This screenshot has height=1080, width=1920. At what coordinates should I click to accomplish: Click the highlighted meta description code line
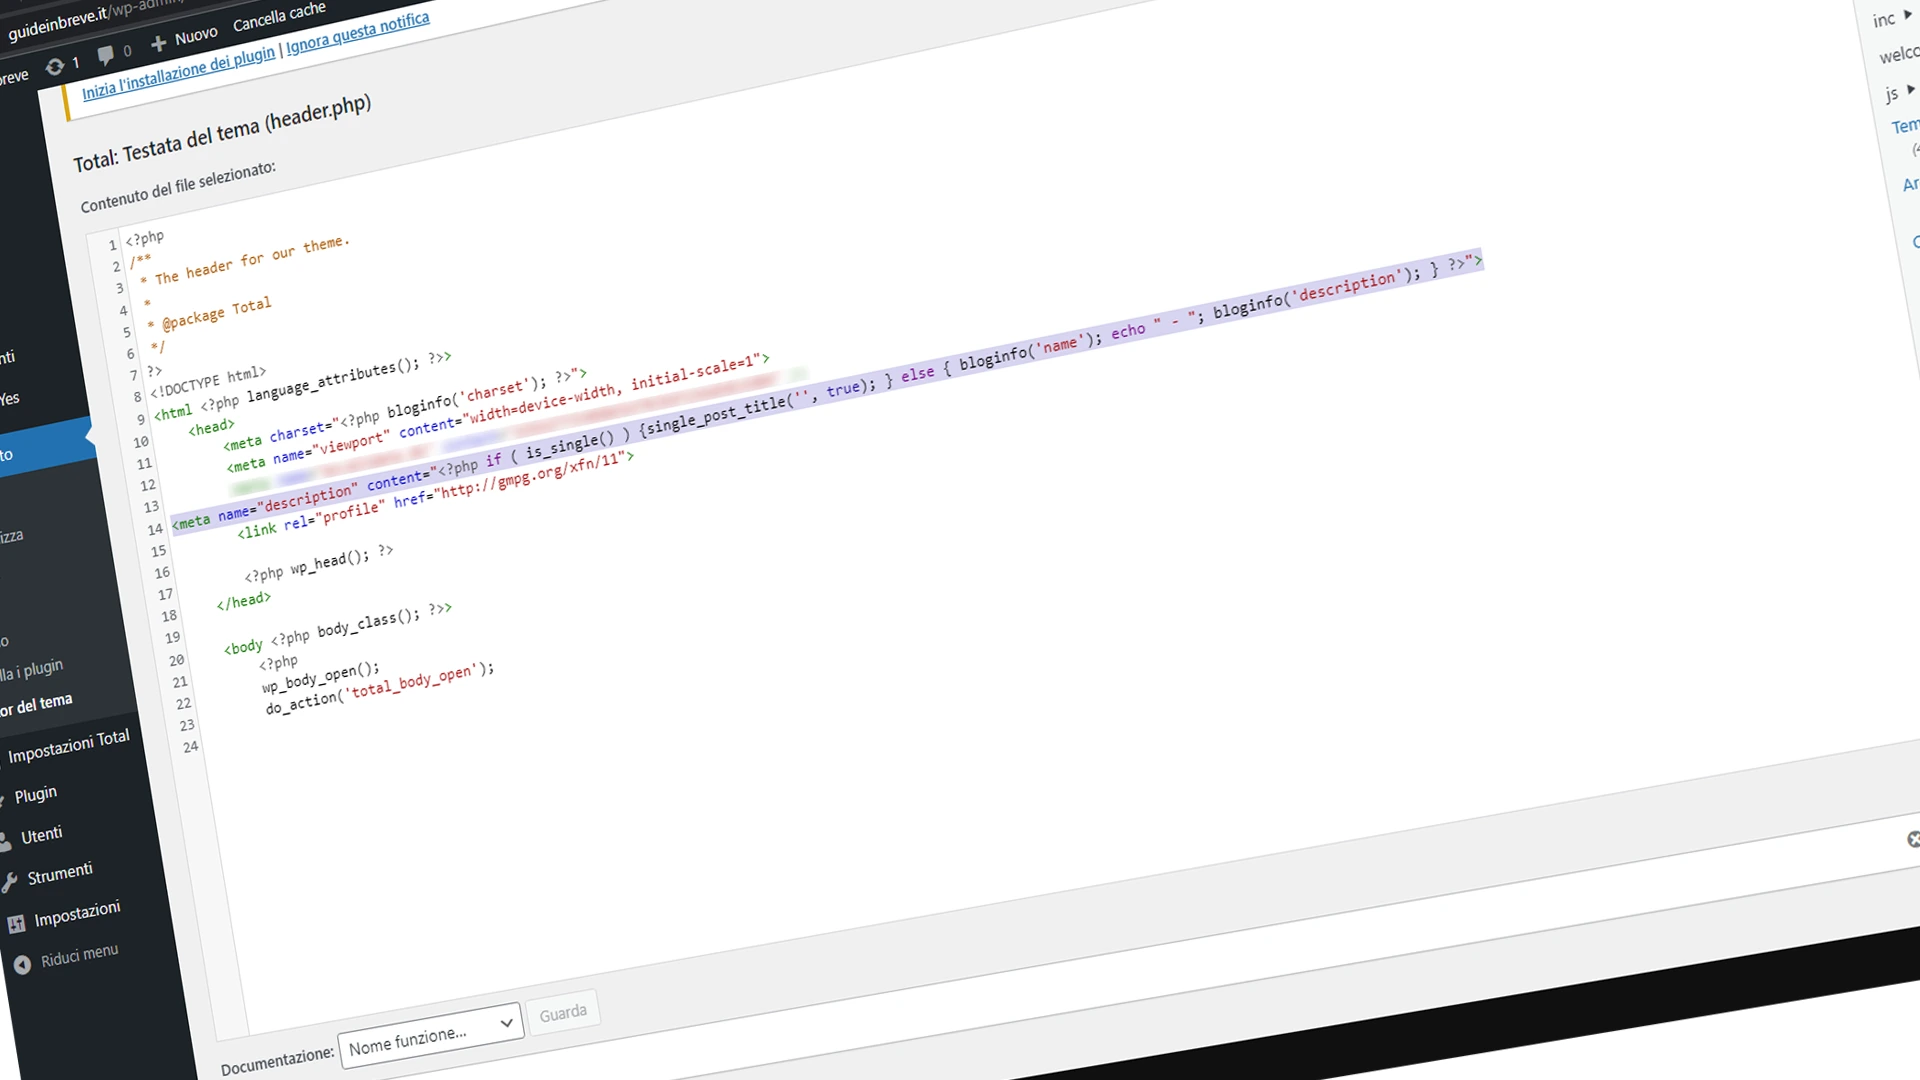click(826, 391)
